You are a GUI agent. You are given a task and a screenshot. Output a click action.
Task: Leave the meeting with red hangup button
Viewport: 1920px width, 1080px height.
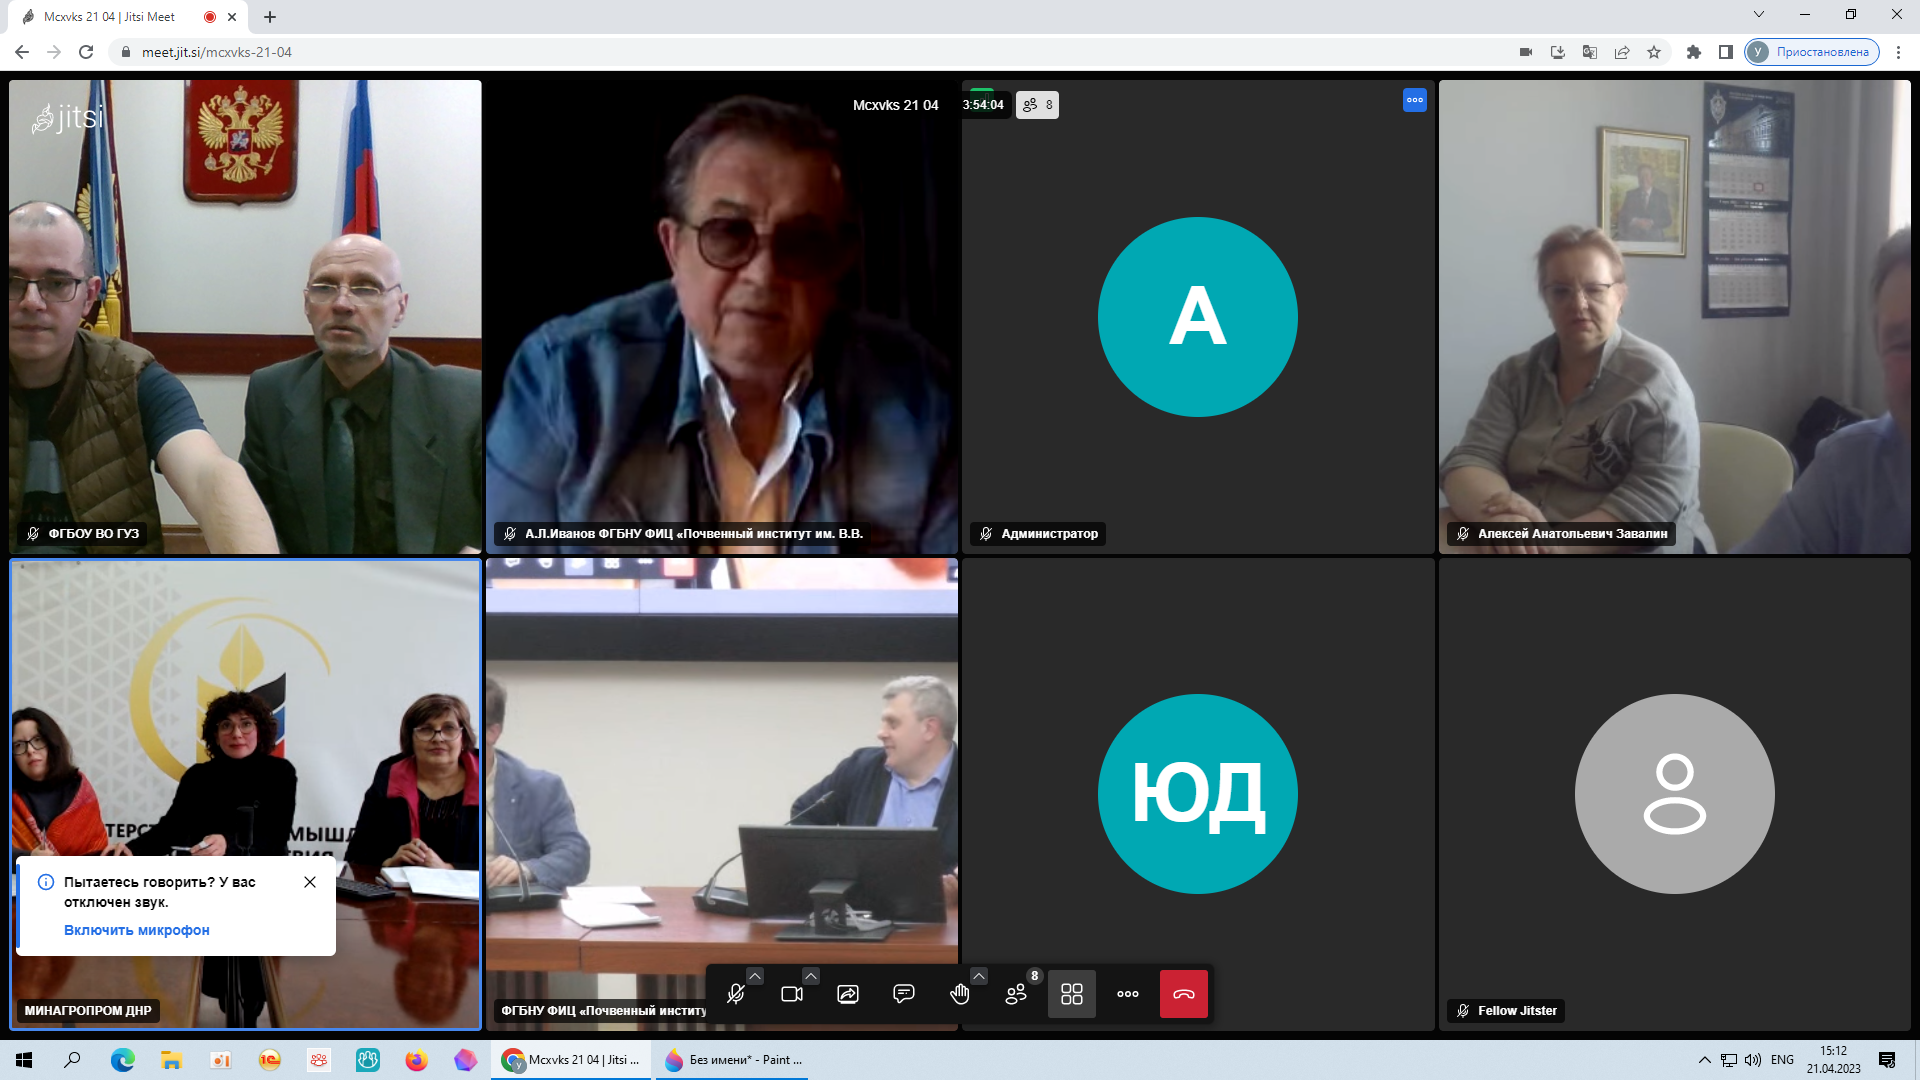pyautogui.click(x=1184, y=994)
